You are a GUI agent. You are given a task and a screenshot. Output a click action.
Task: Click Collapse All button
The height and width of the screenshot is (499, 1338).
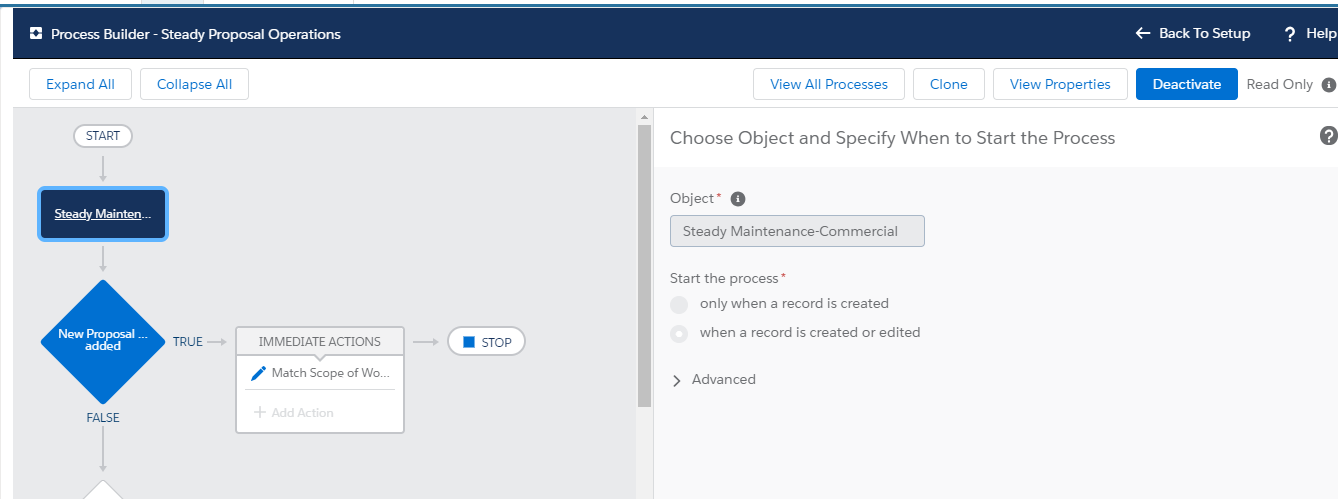point(194,85)
